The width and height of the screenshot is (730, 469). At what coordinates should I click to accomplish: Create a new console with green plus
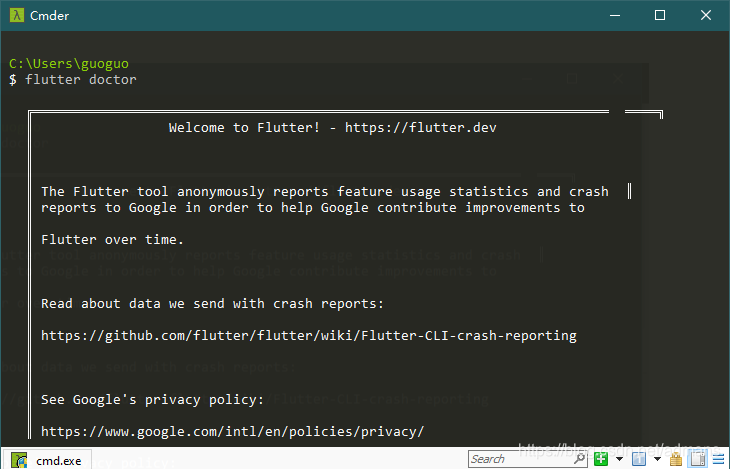pos(601,459)
